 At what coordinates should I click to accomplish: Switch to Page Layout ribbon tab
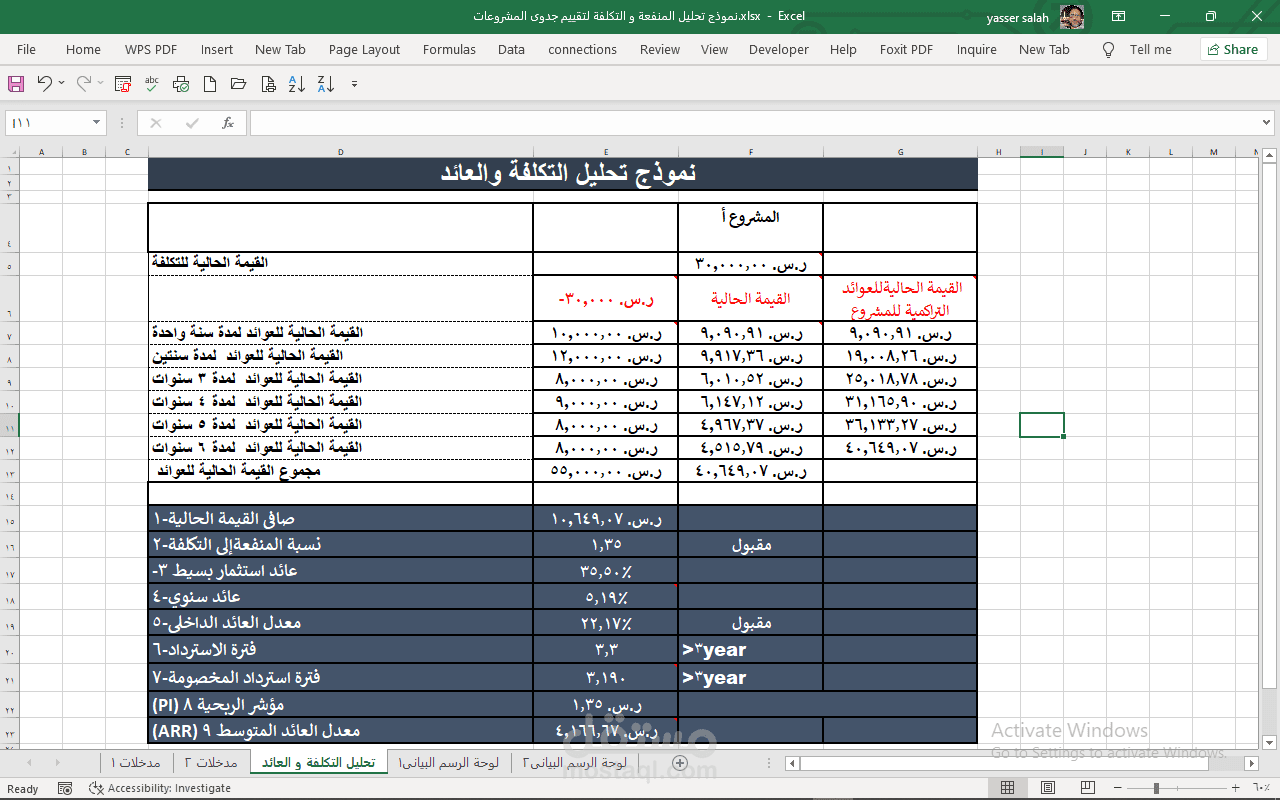364,49
